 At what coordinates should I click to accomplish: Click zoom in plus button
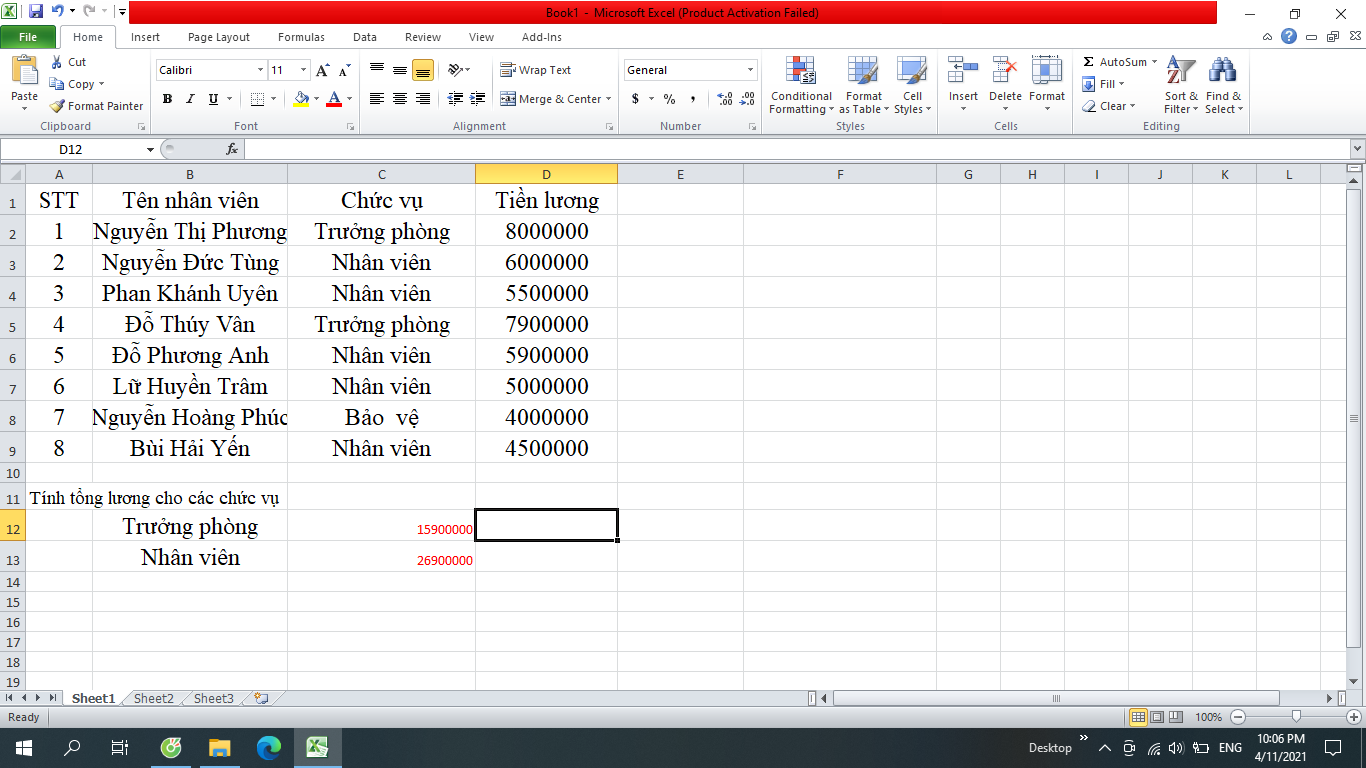pyautogui.click(x=1354, y=717)
